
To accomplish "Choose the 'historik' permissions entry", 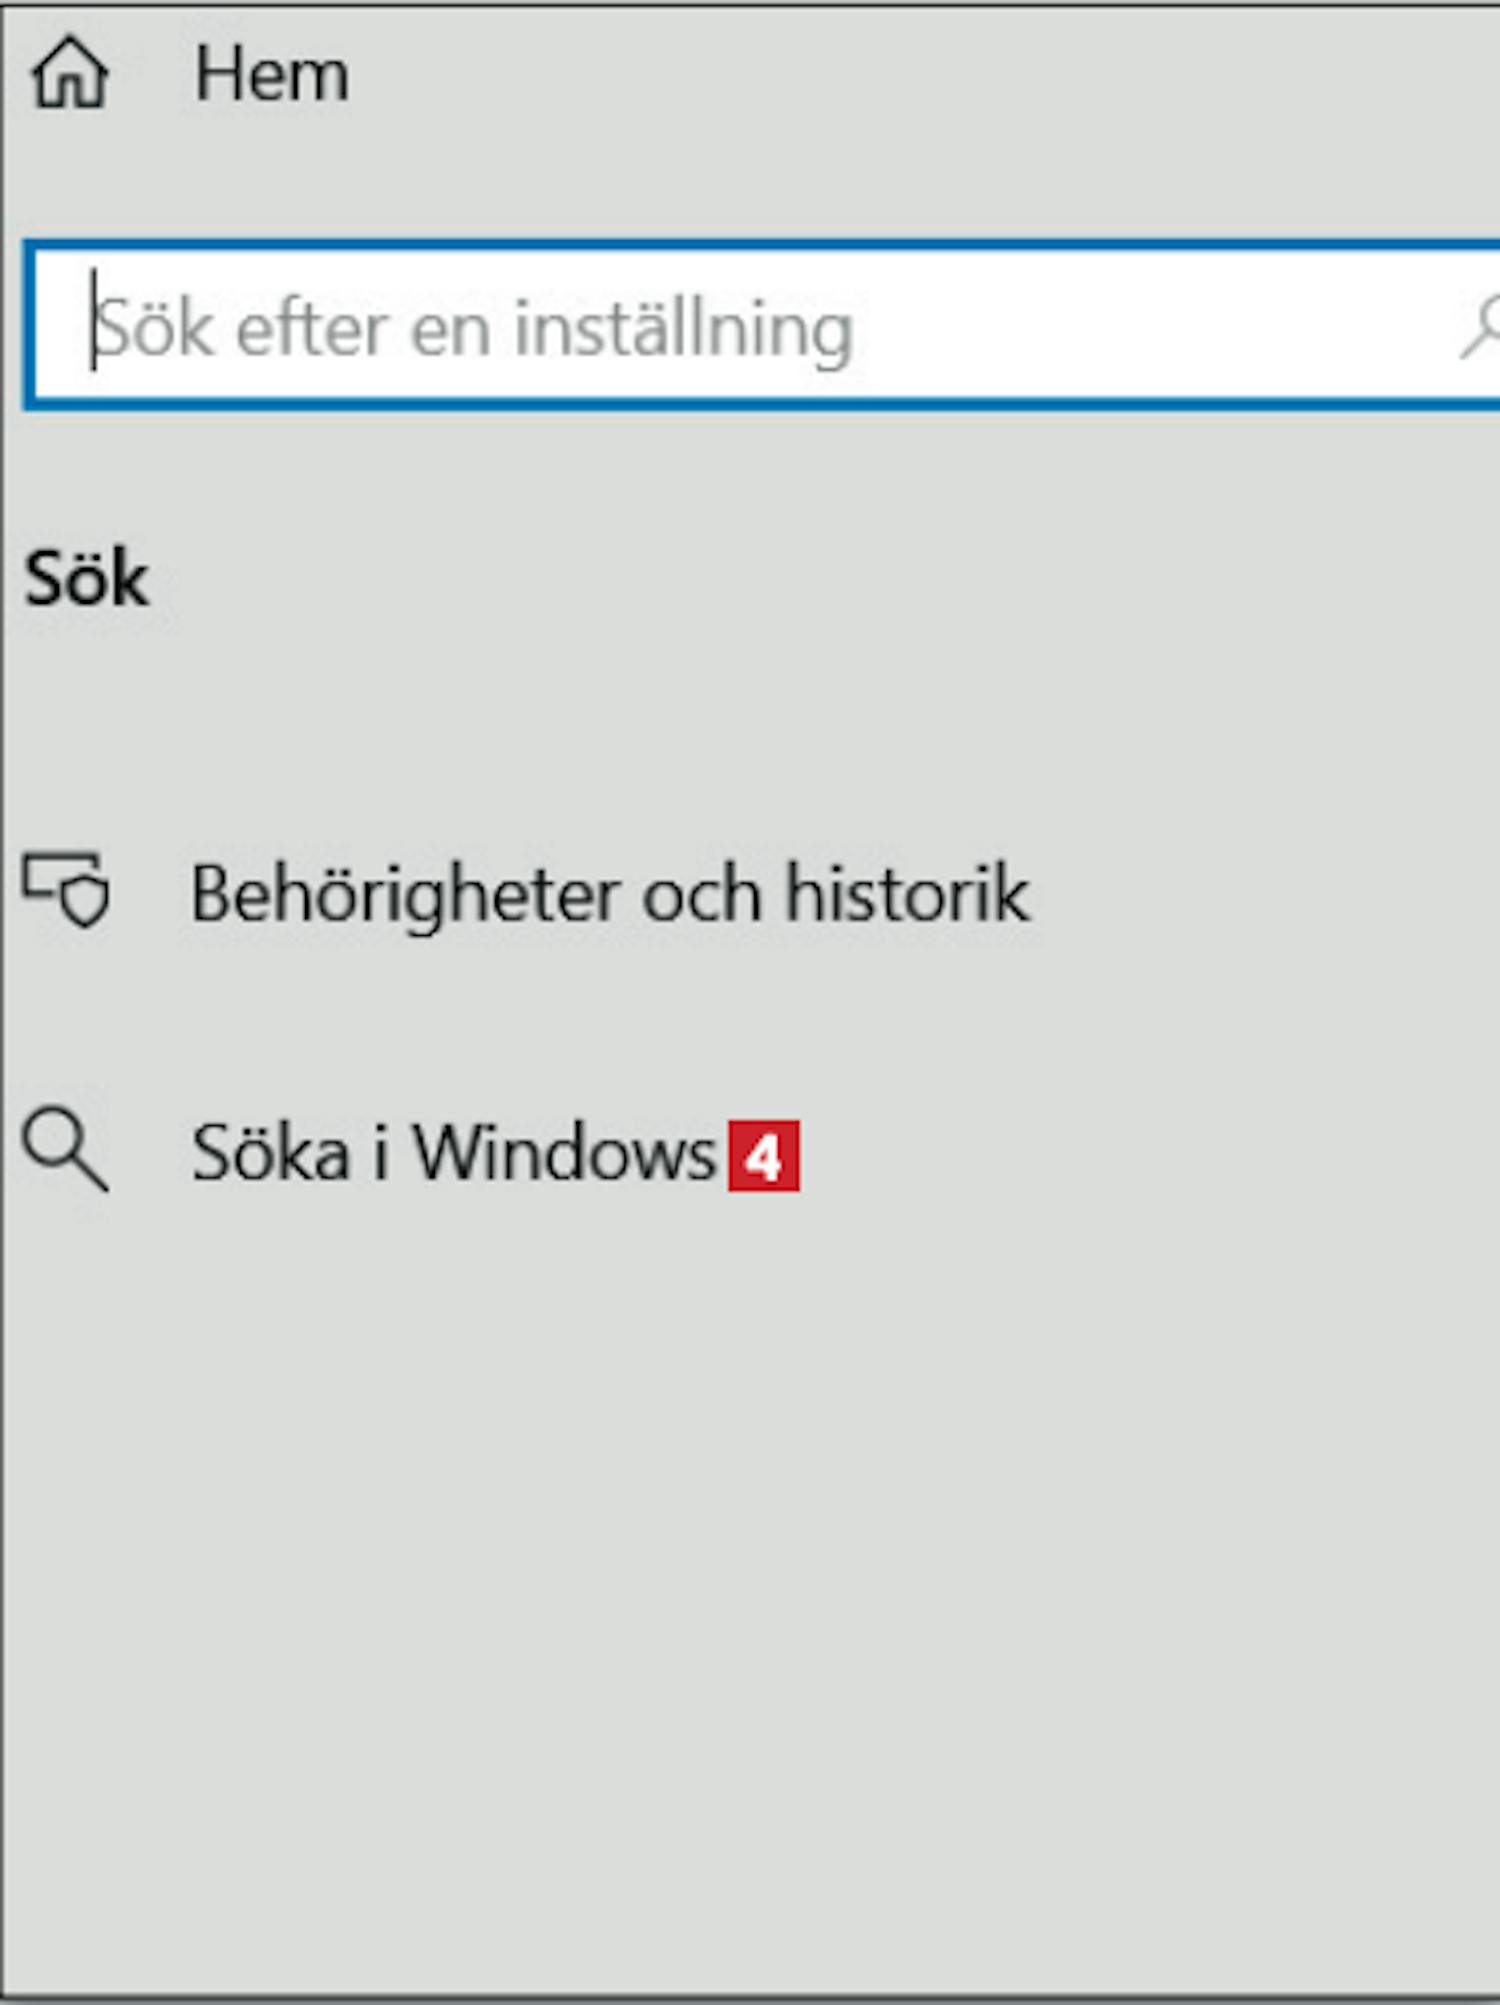I will pyautogui.click(x=750, y=892).
